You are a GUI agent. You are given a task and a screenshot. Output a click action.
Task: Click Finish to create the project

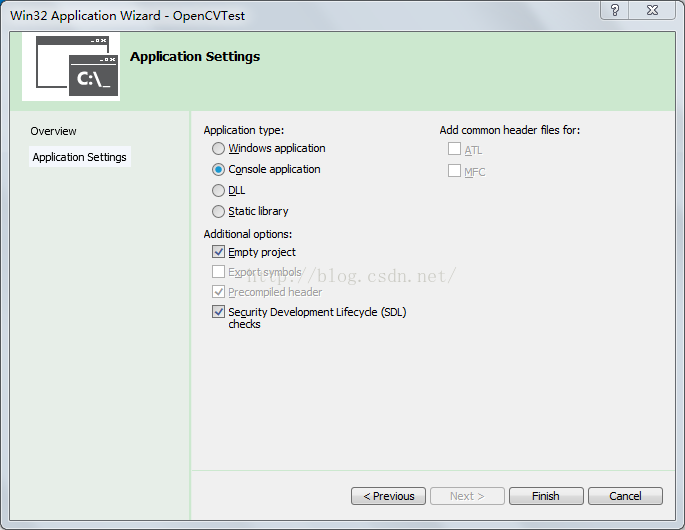(546, 496)
